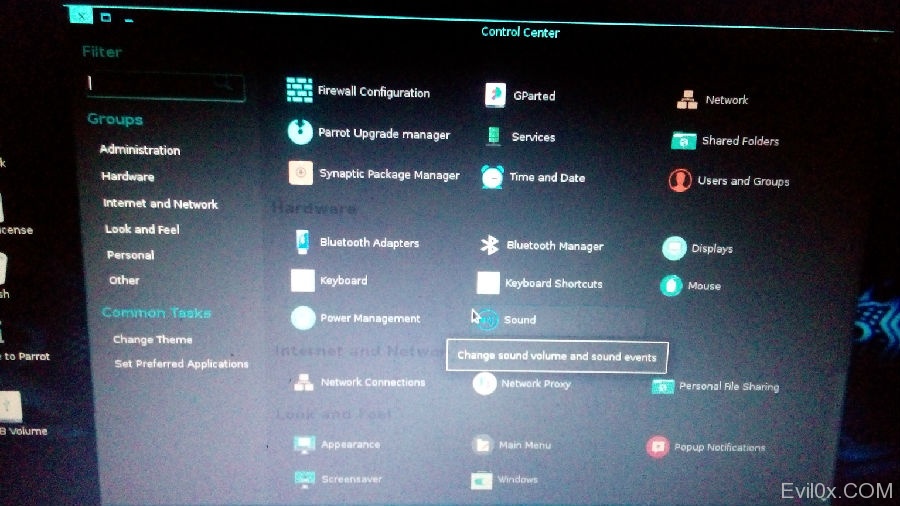Open Popup Notifications icon
The width and height of the screenshot is (900, 506).
point(658,446)
